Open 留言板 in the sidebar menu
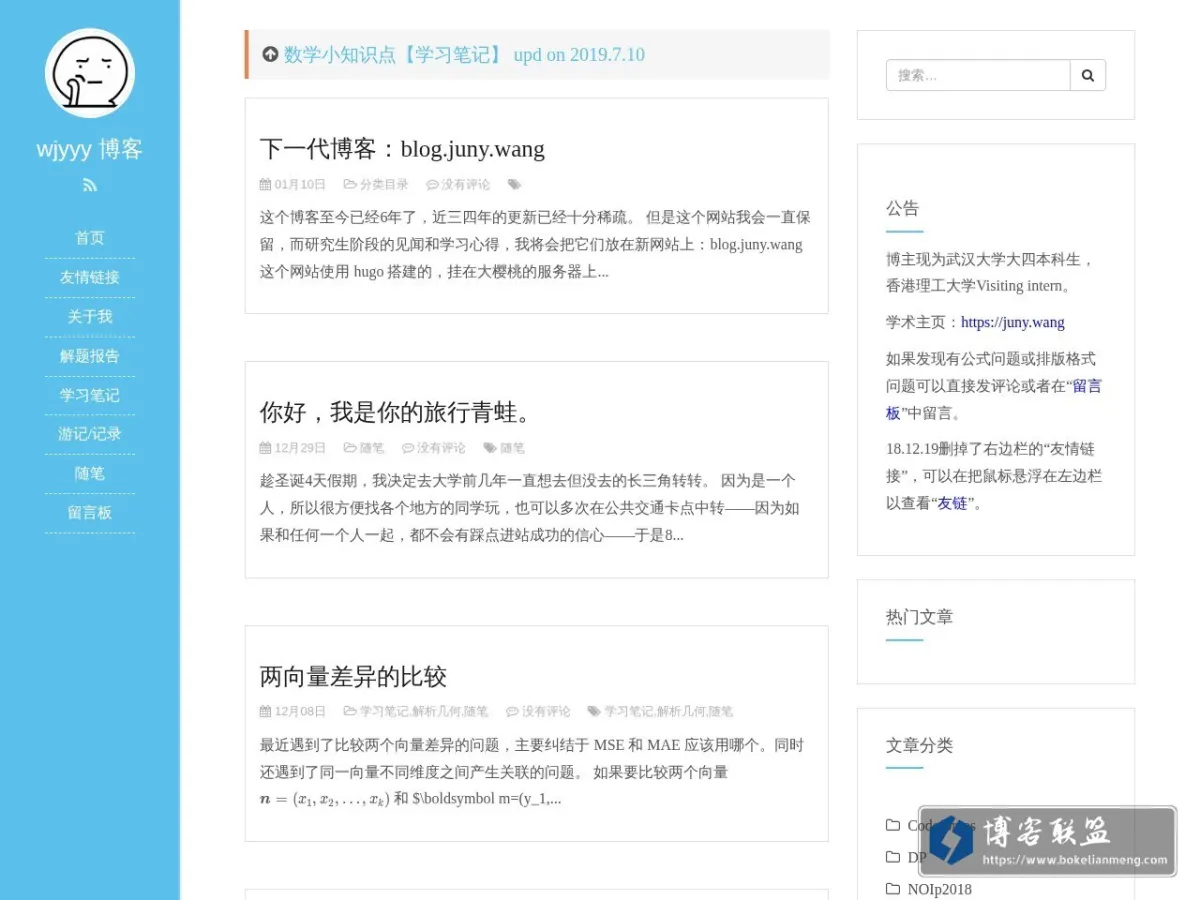 coord(90,512)
